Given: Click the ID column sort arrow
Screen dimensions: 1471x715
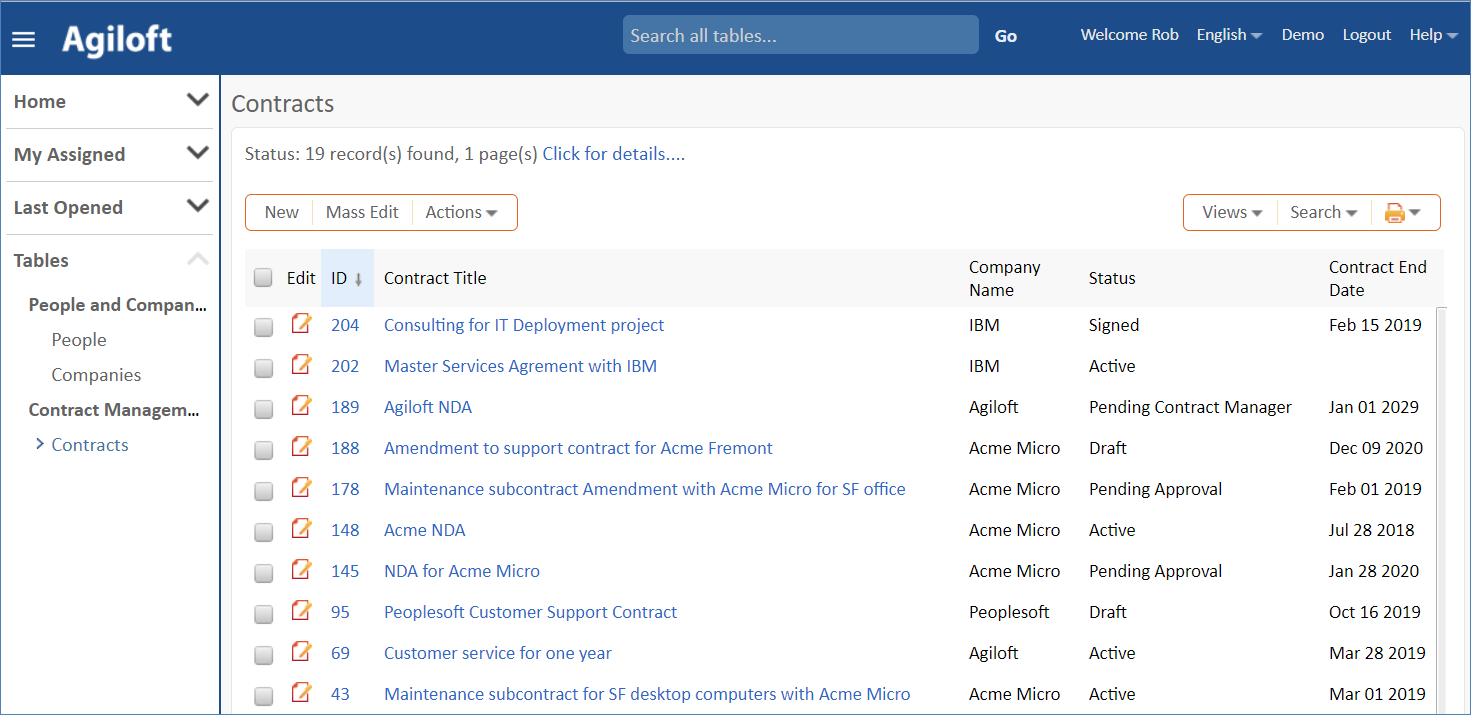Looking at the screenshot, I should tap(358, 279).
